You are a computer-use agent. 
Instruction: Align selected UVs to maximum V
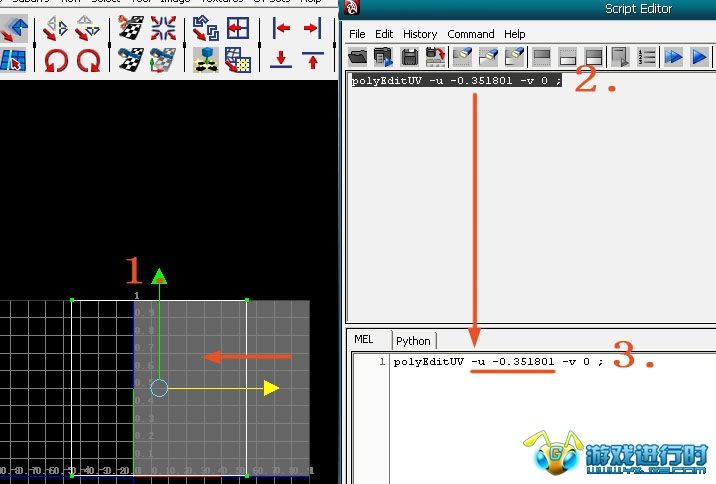point(313,60)
